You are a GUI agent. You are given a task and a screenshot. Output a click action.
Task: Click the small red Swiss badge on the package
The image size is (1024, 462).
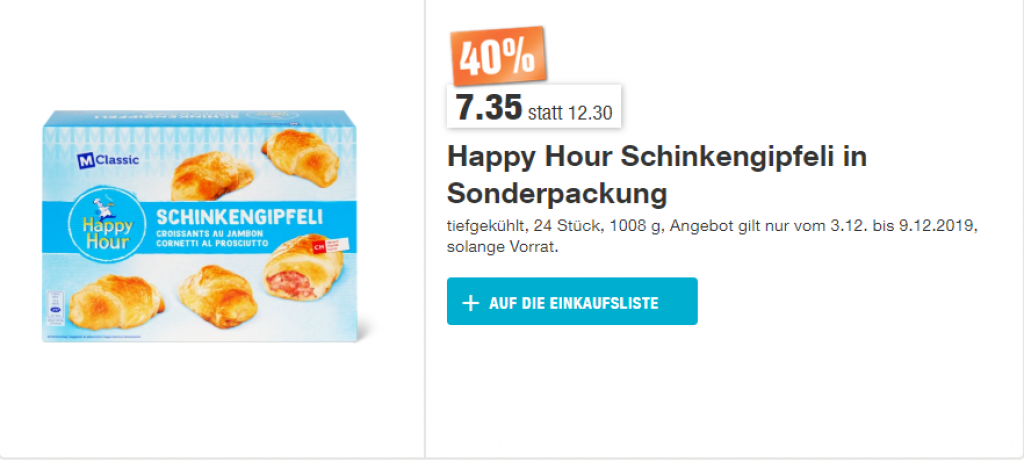click(x=321, y=245)
